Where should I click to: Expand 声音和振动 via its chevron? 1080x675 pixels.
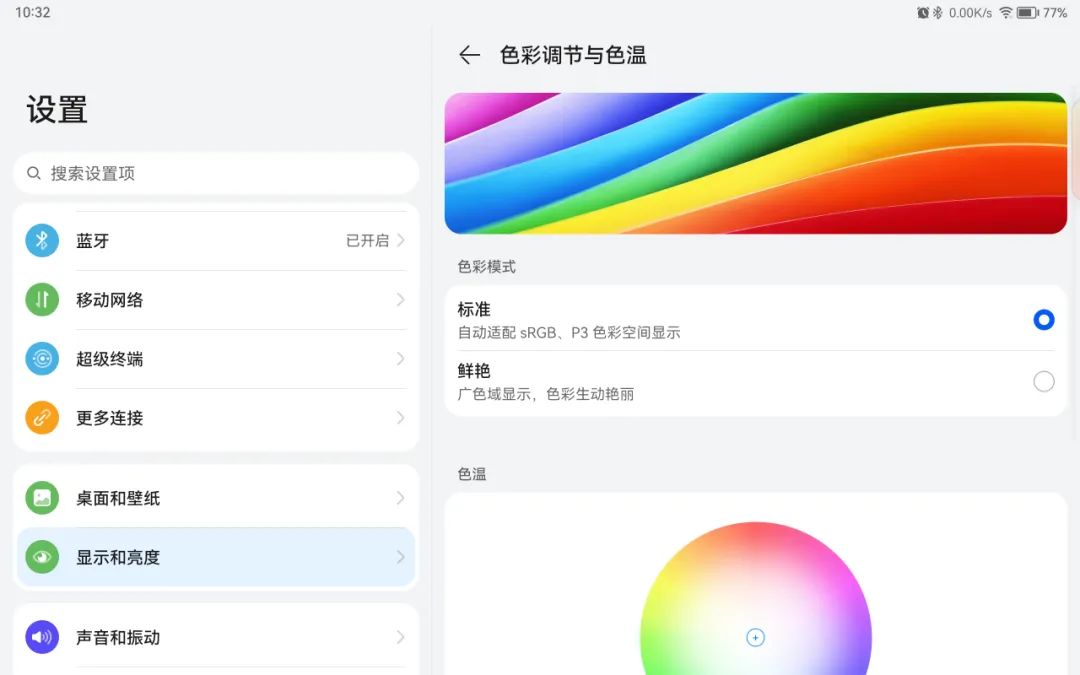tap(401, 636)
